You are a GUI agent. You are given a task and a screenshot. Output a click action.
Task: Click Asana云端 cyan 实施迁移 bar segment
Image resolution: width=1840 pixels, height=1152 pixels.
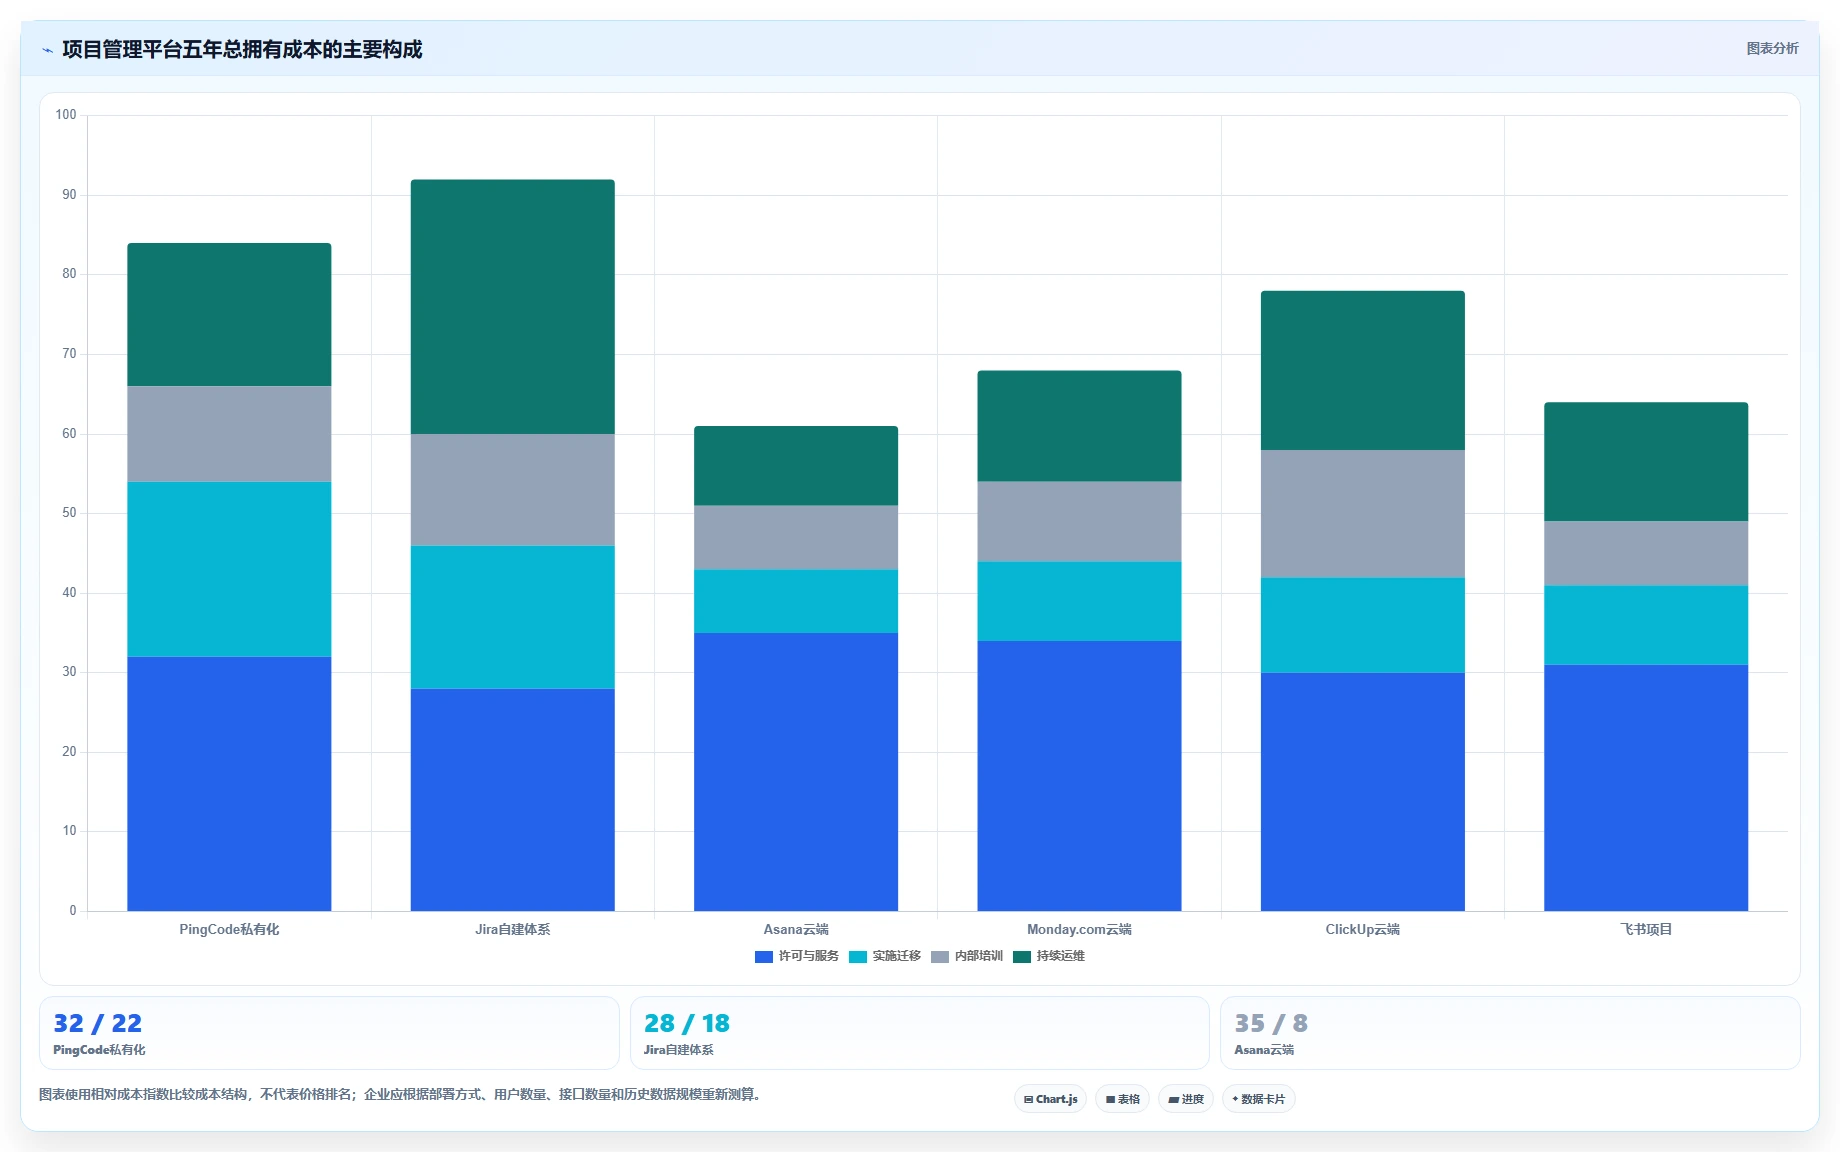796,601
